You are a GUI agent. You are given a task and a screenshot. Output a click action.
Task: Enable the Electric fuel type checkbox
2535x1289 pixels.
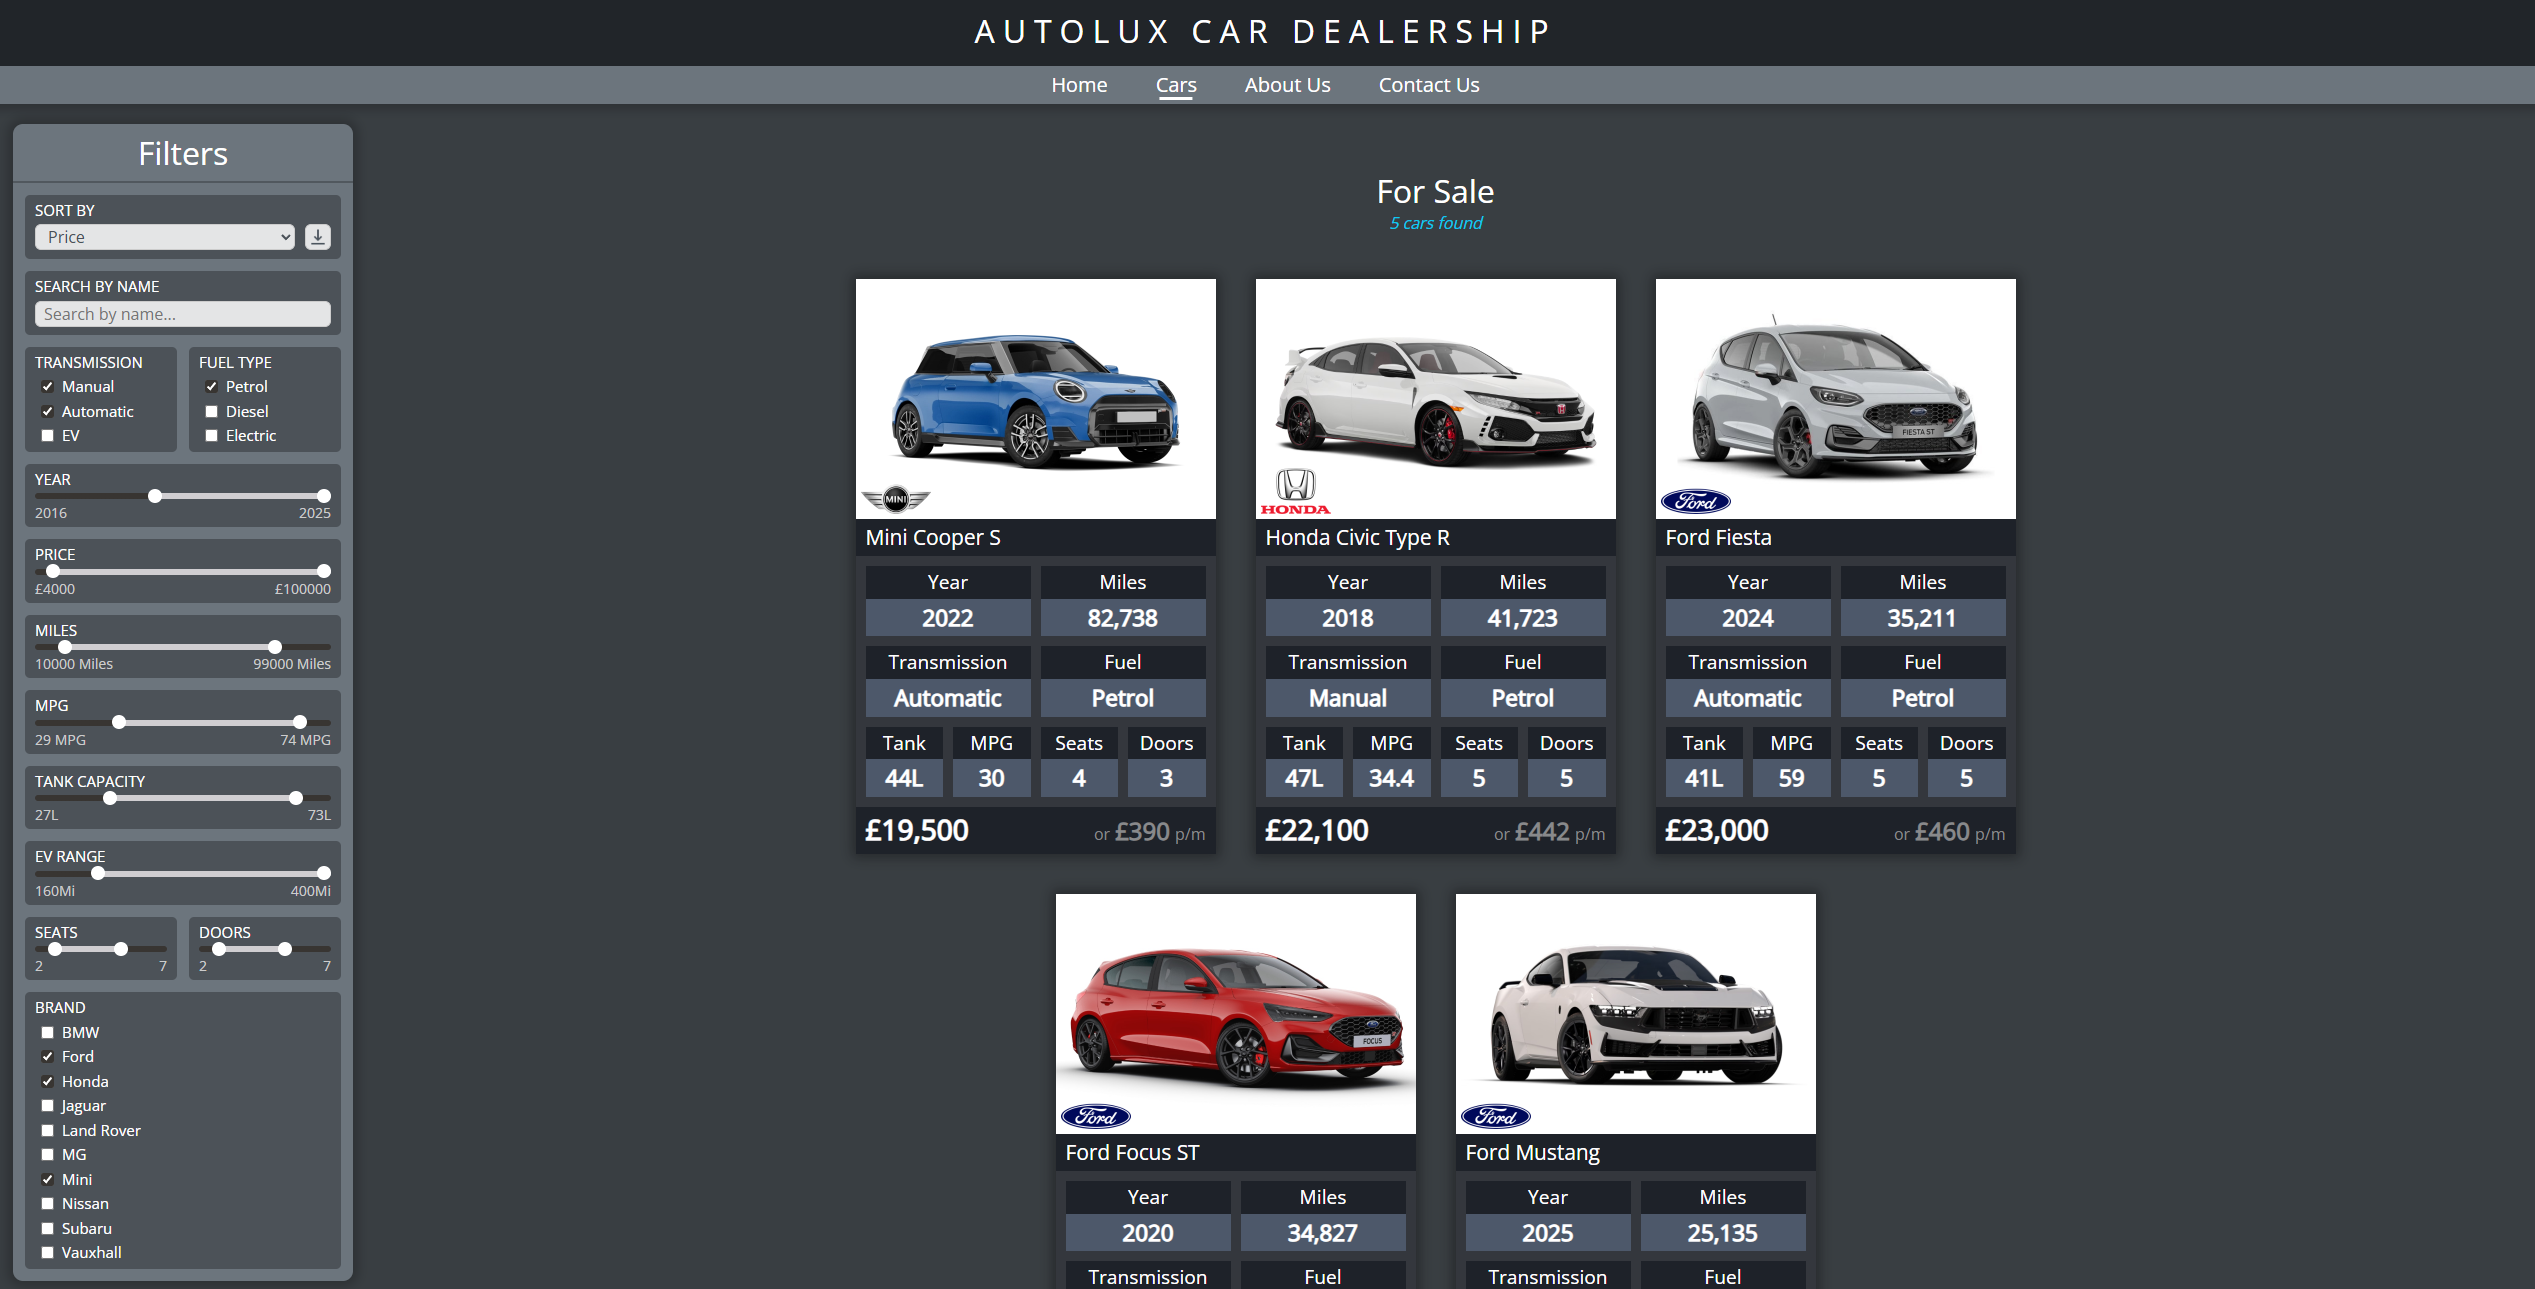click(211, 436)
